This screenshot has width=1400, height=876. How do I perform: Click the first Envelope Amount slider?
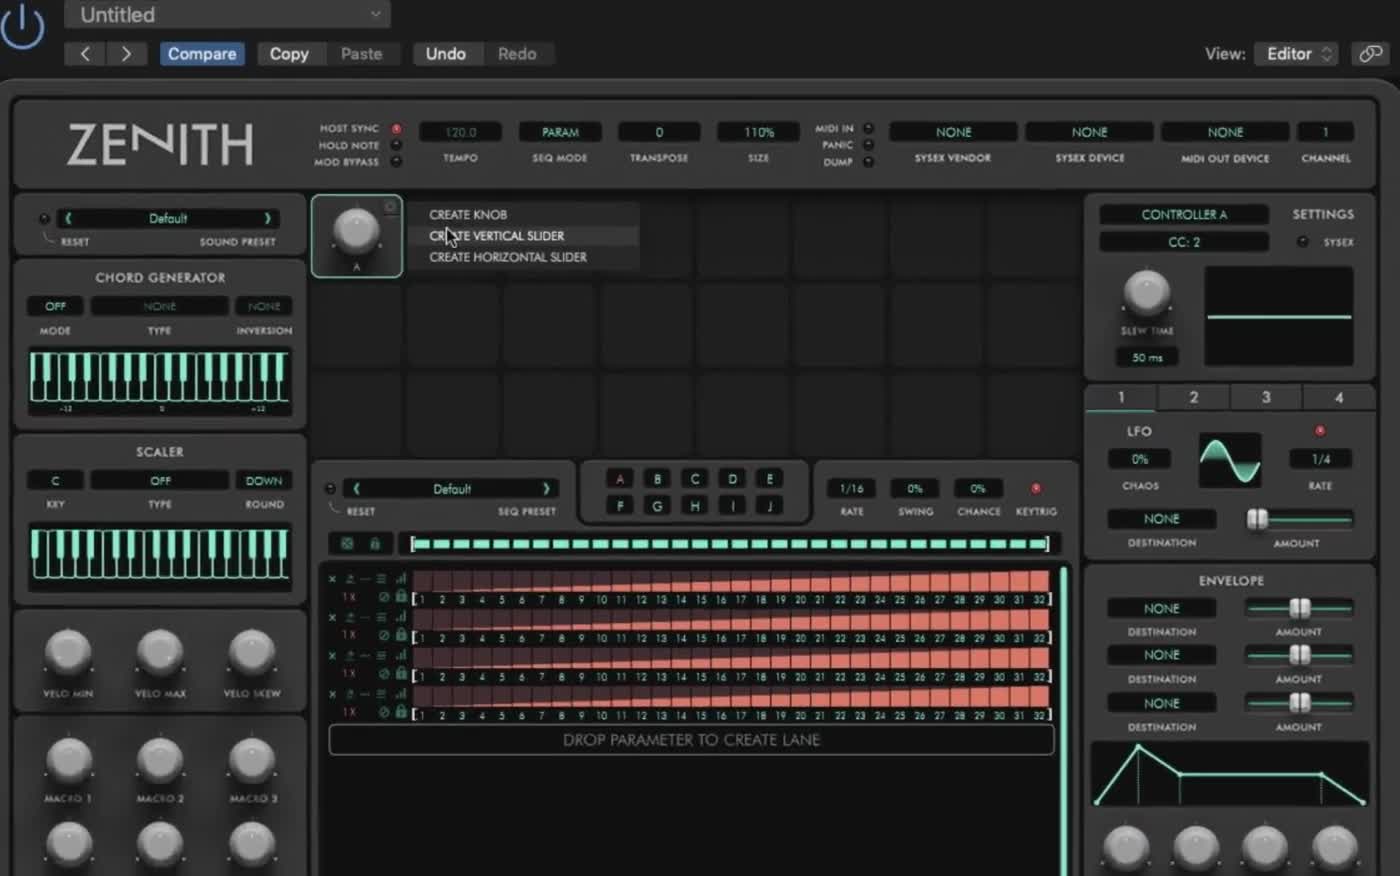(1299, 608)
